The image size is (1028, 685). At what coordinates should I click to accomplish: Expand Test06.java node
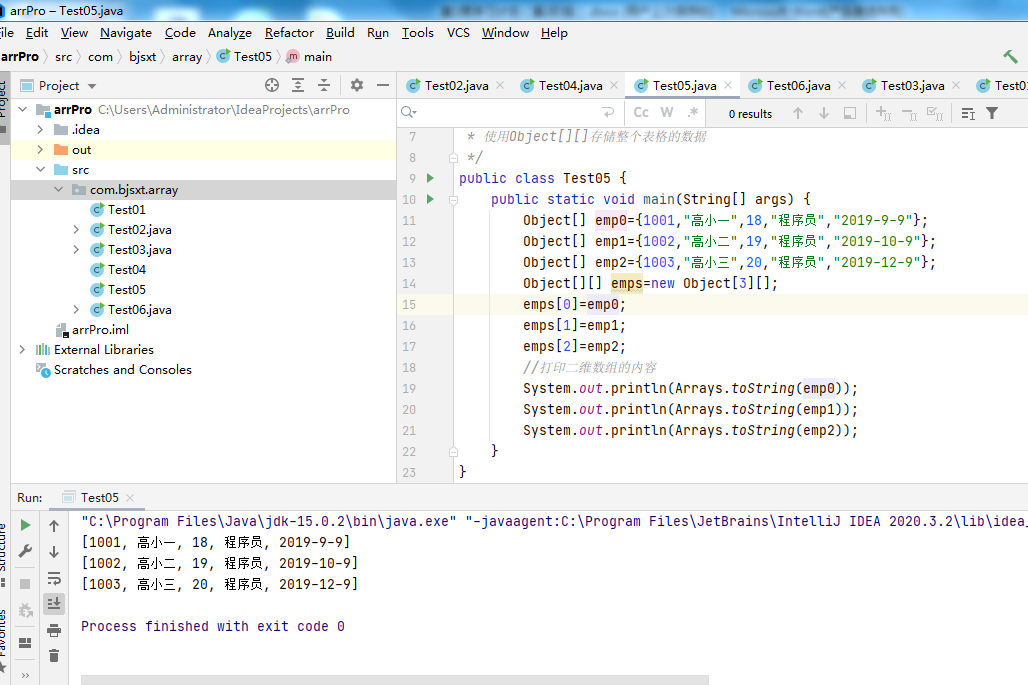(x=76, y=309)
